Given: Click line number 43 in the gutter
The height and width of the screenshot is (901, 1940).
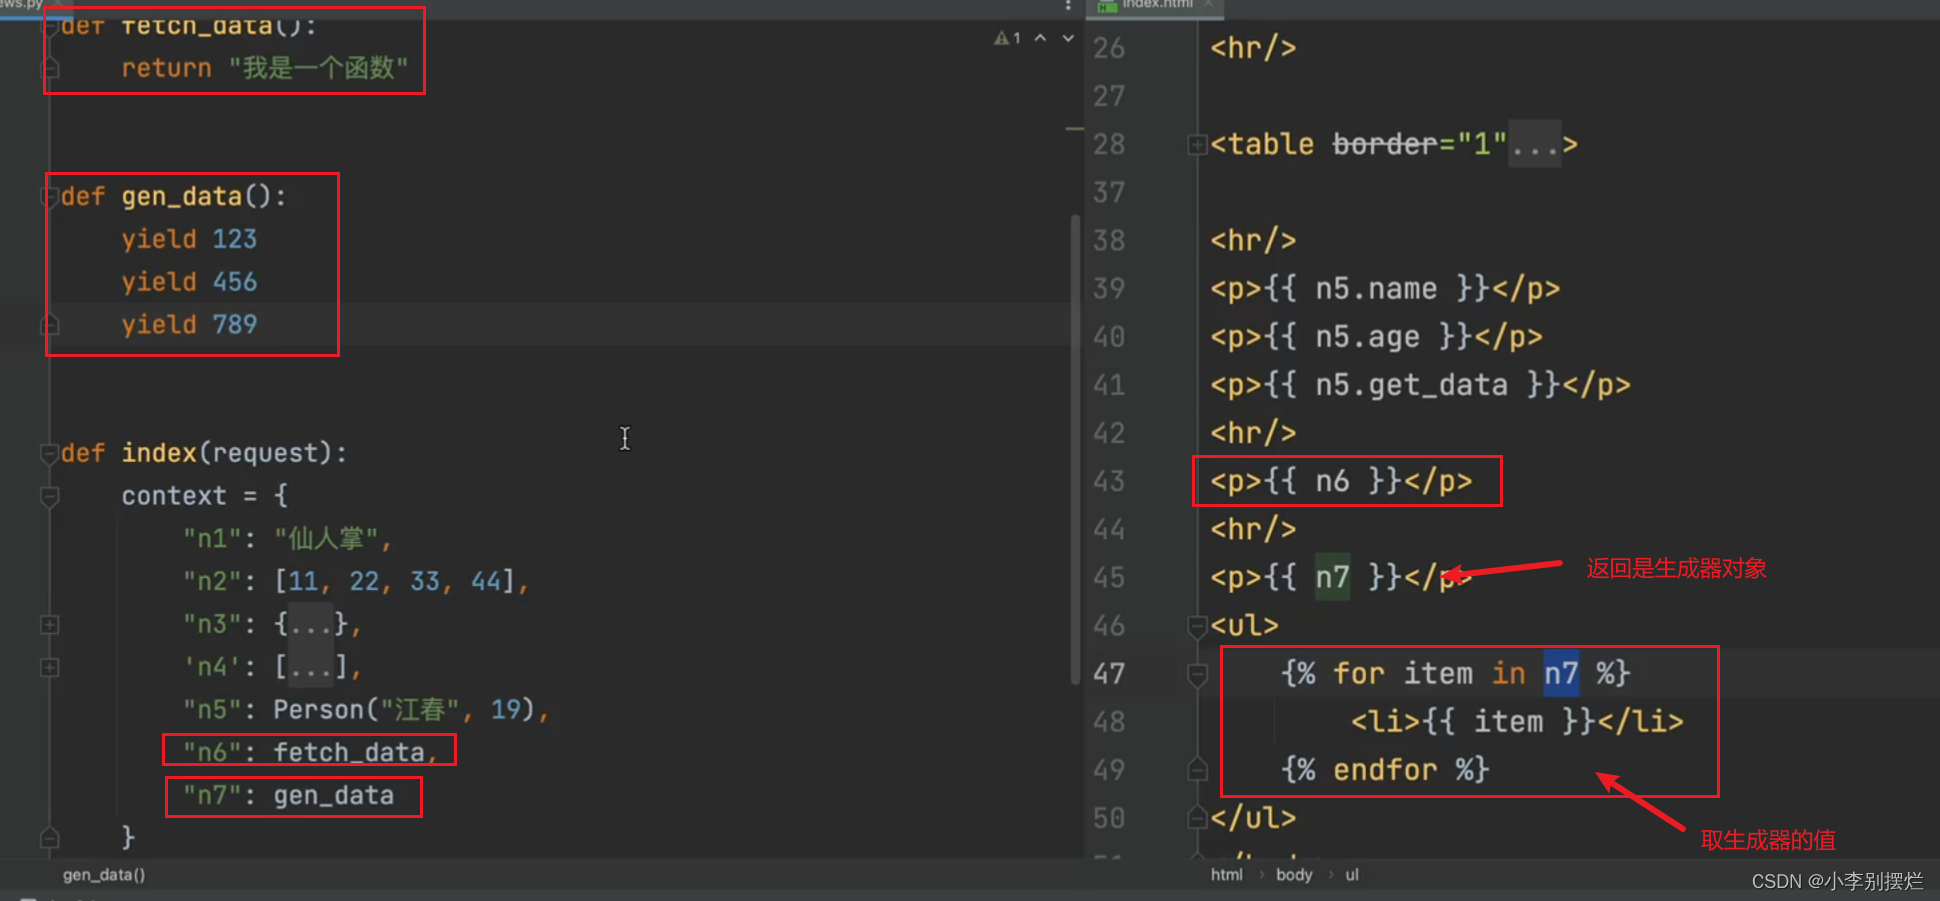Looking at the screenshot, I should click(1109, 482).
